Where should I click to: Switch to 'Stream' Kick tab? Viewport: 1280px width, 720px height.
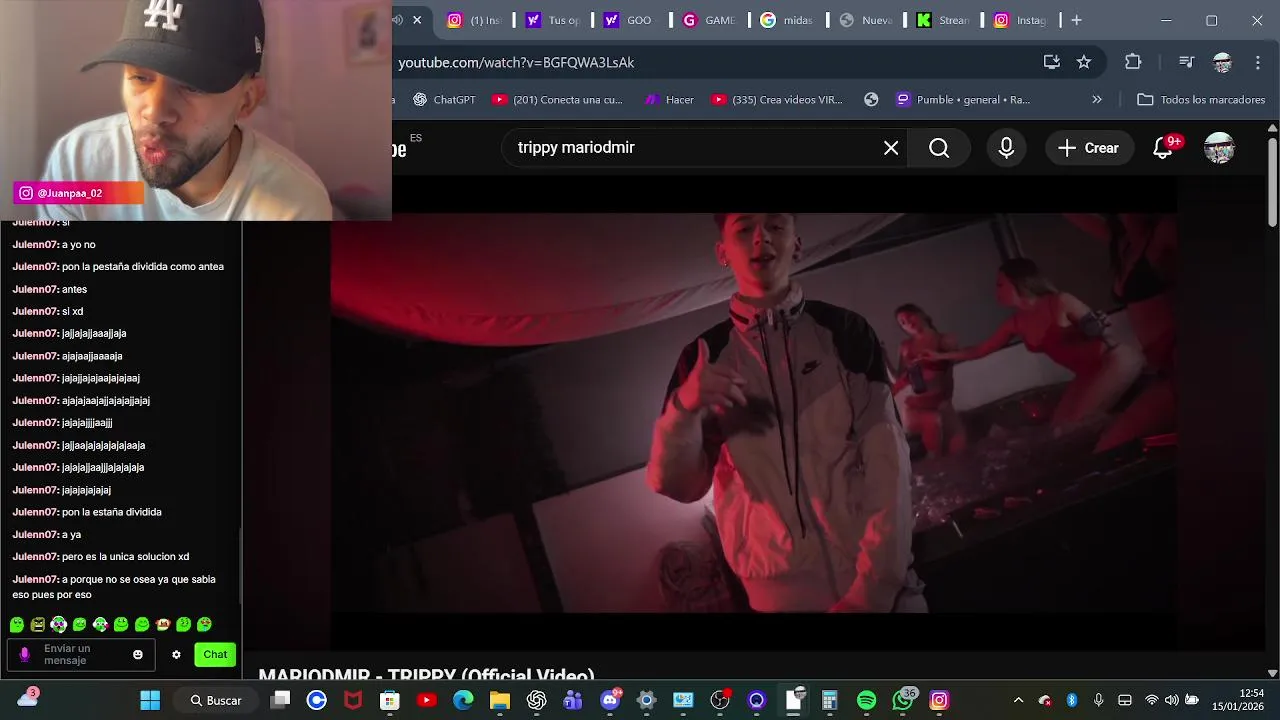coord(944,20)
